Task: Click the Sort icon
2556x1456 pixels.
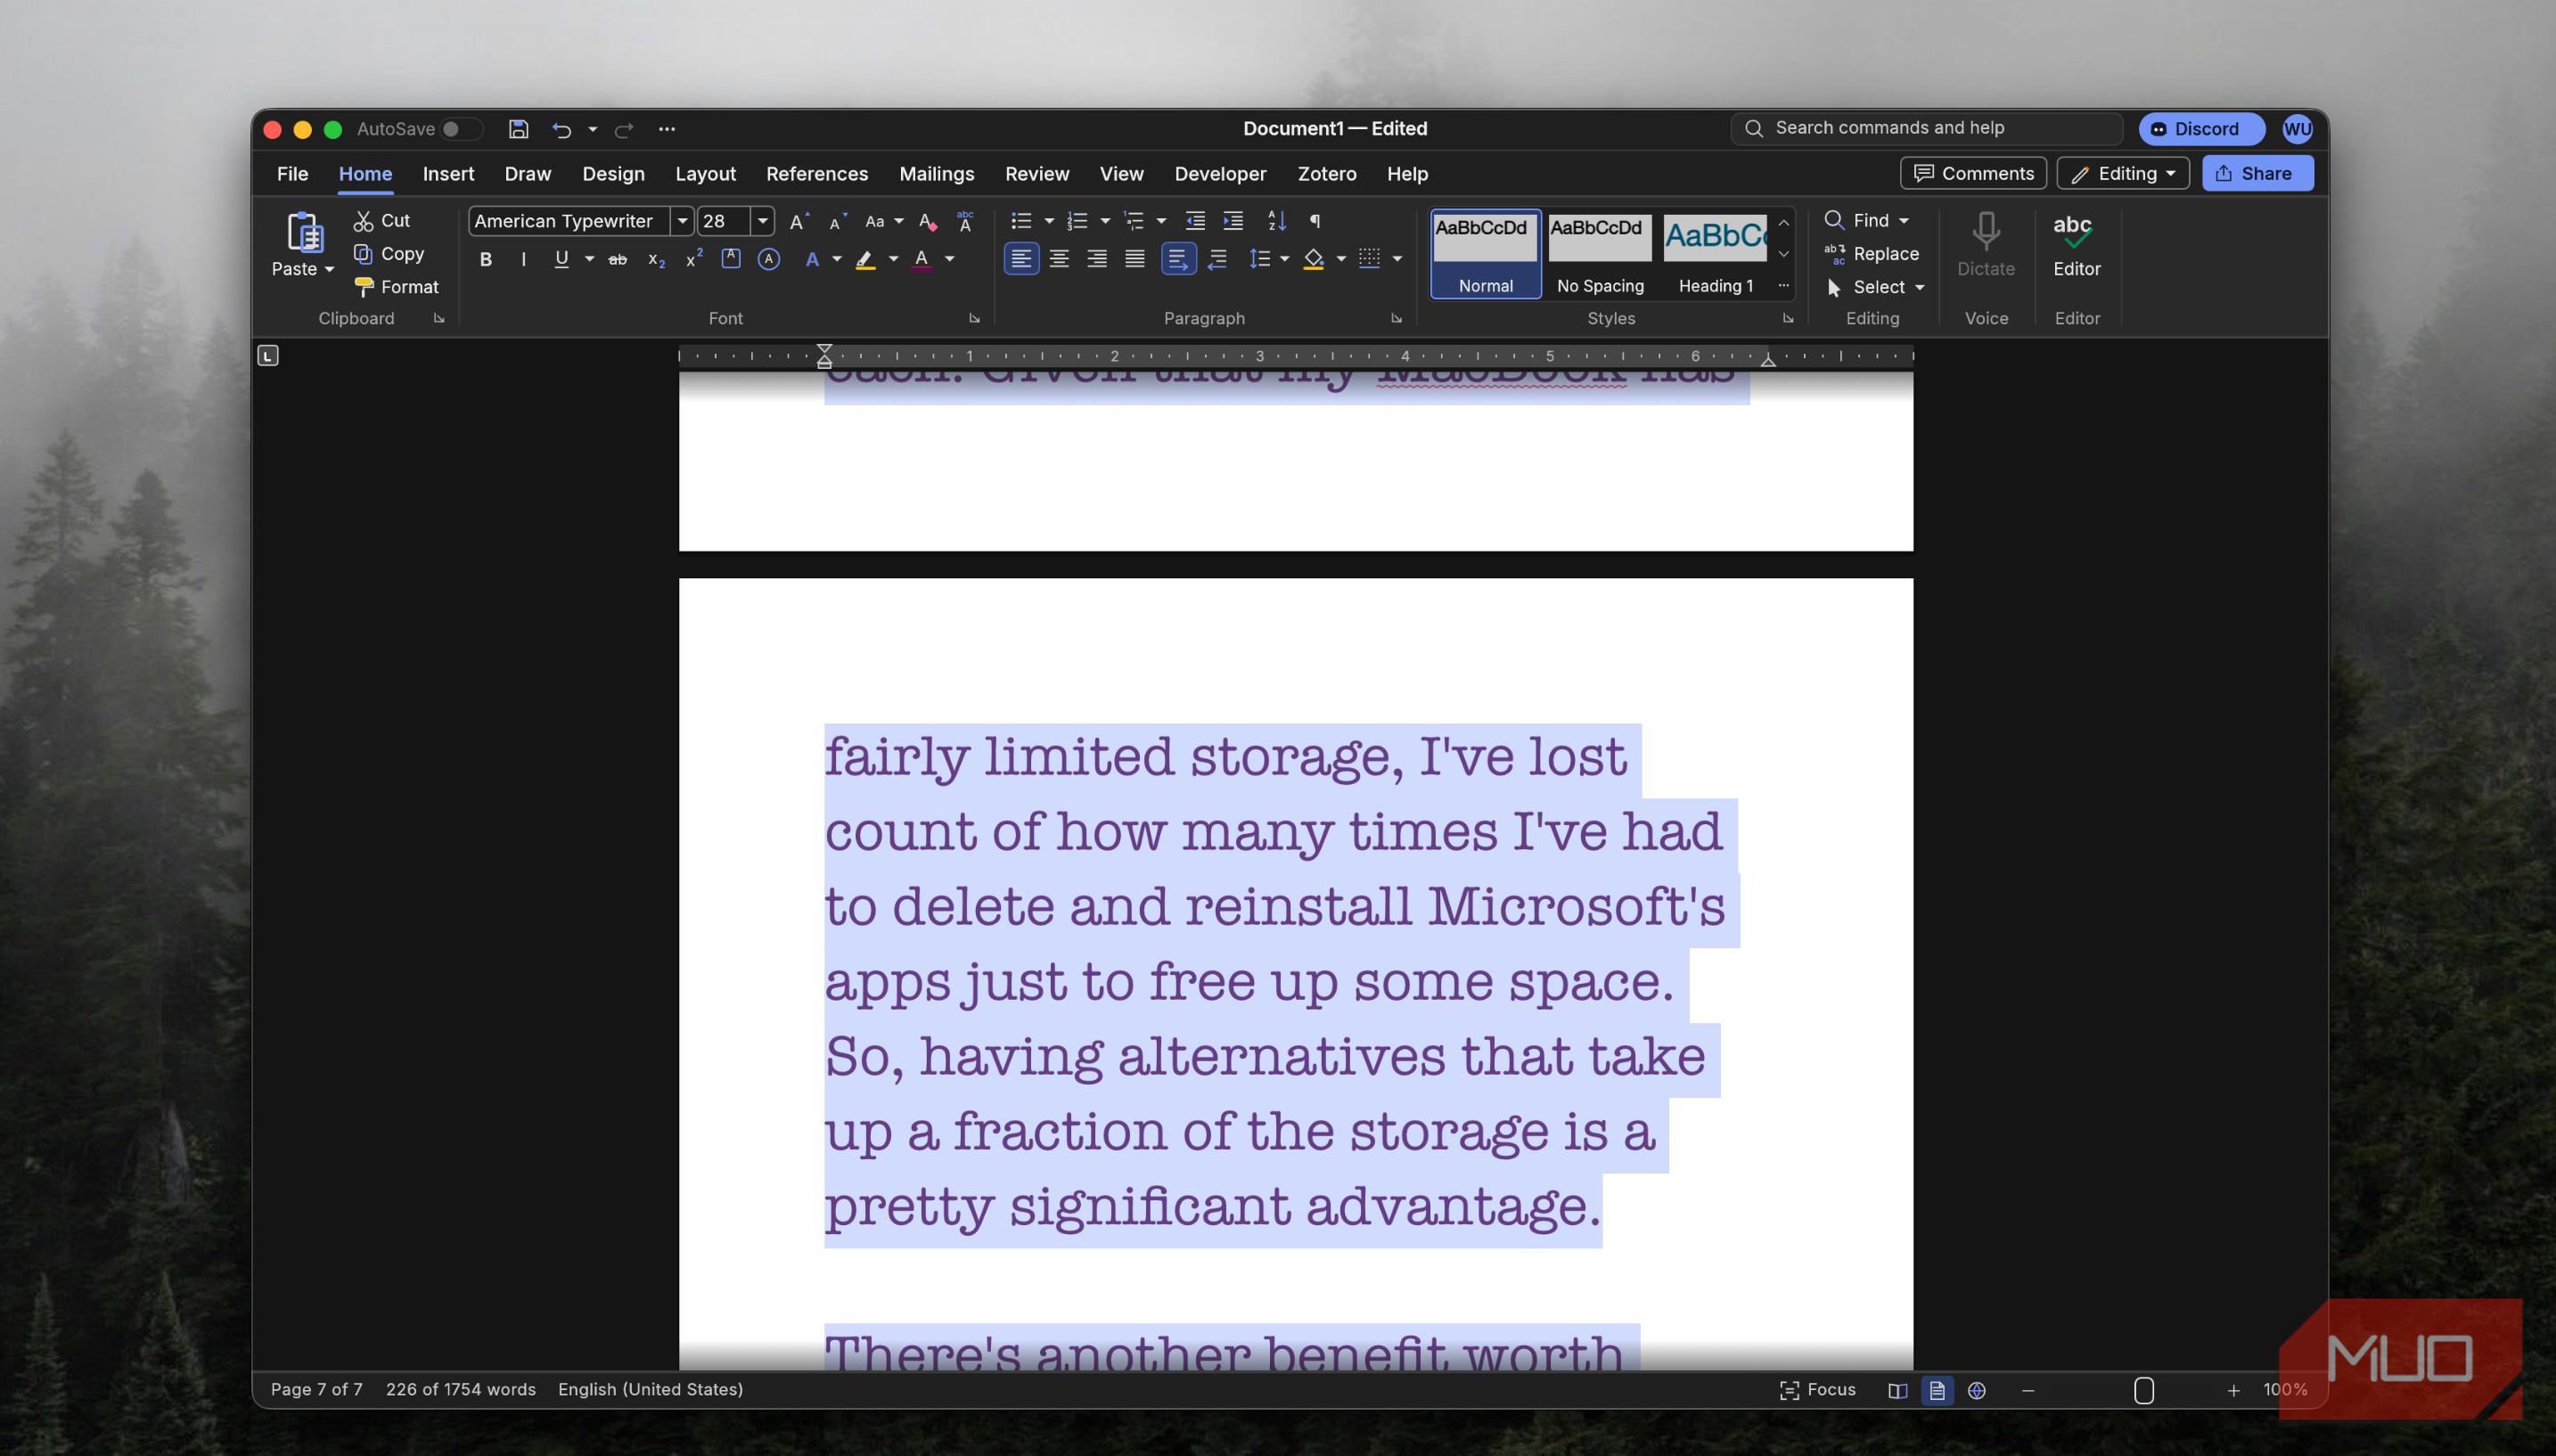Action: [x=1276, y=221]
